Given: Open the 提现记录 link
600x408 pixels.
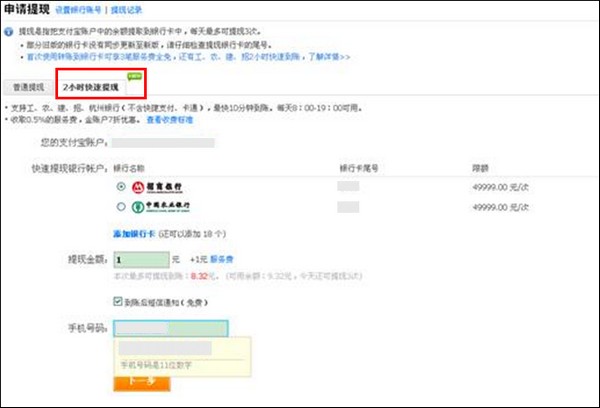Looking at the screenshot, I should [x=126, y=10].
